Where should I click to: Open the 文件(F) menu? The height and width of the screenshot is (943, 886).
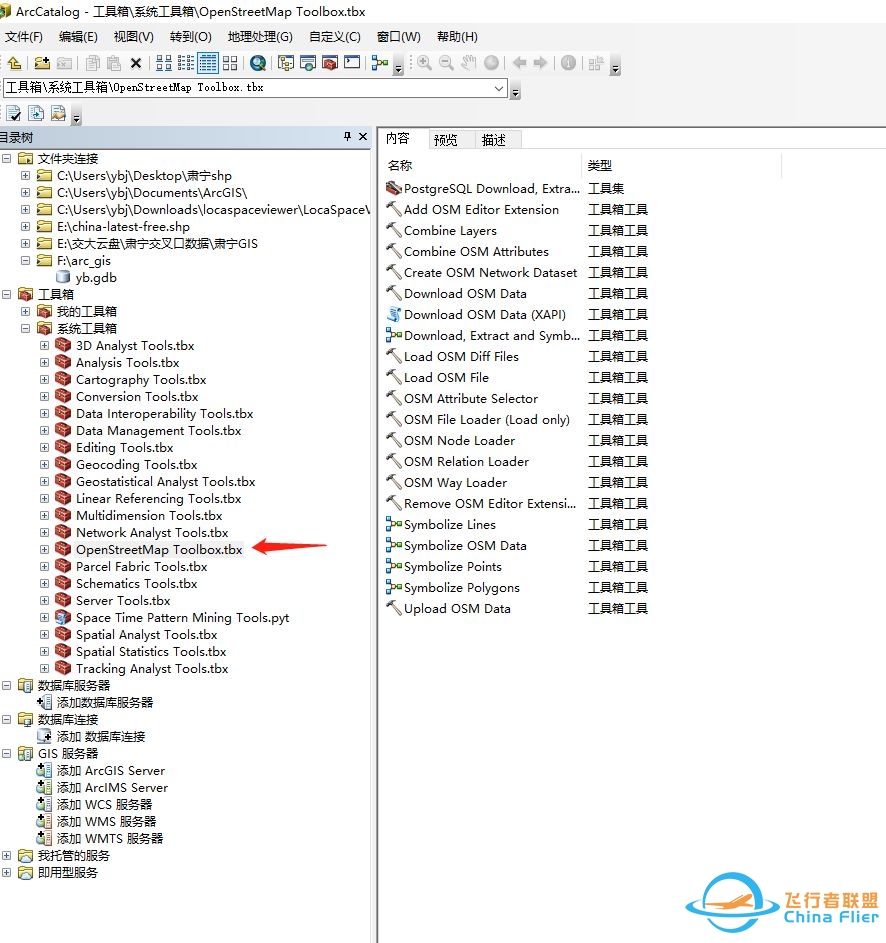[24, 37]
